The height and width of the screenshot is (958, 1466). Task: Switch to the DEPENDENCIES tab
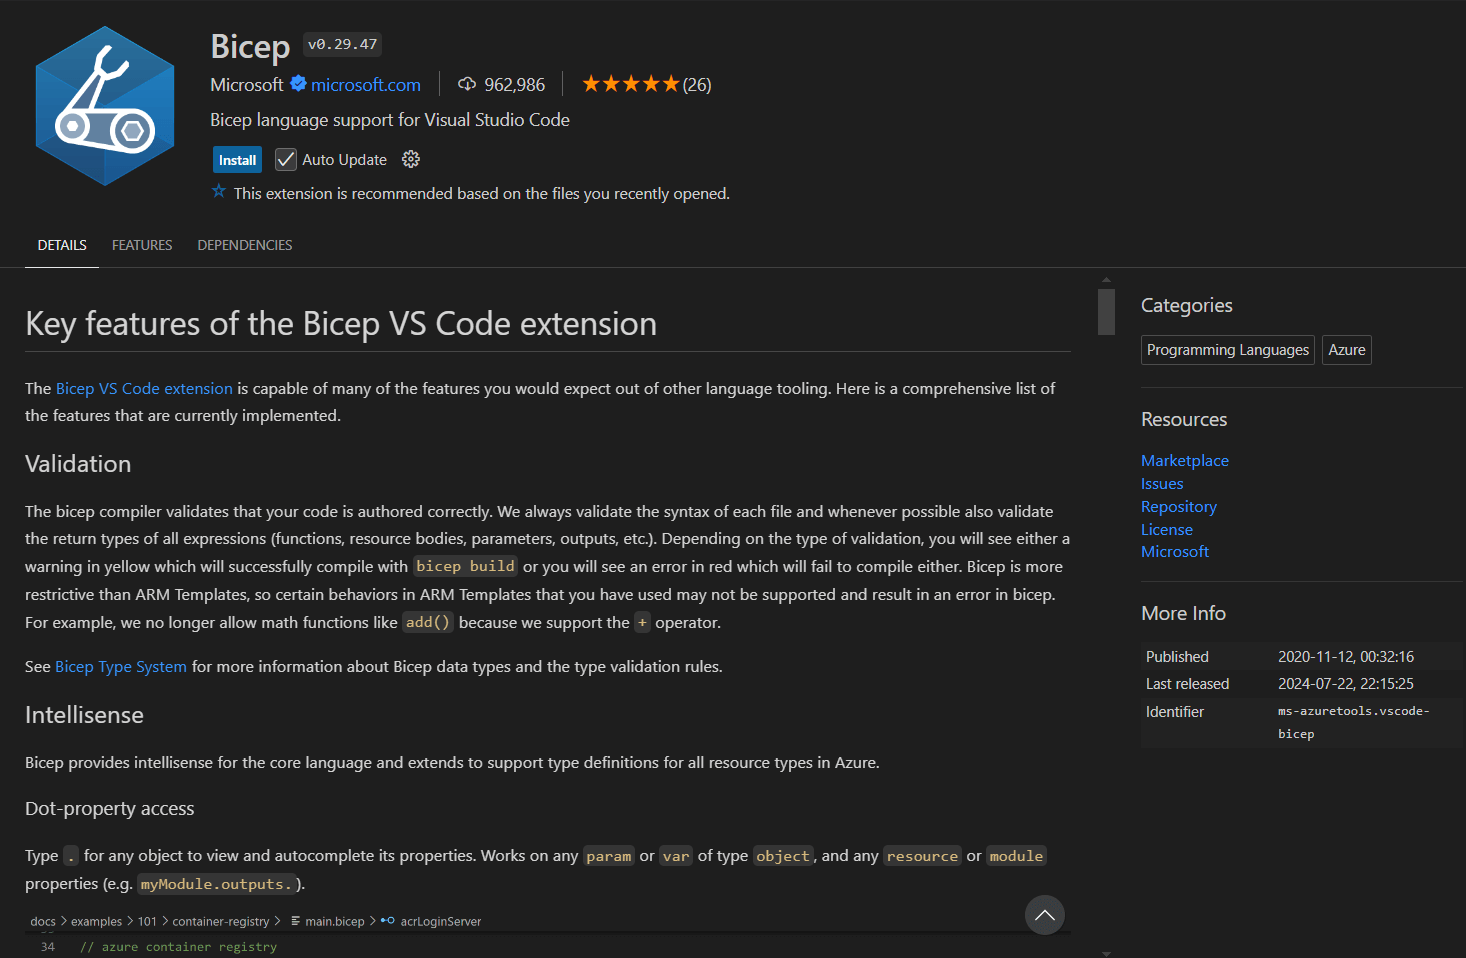(245, 245)
